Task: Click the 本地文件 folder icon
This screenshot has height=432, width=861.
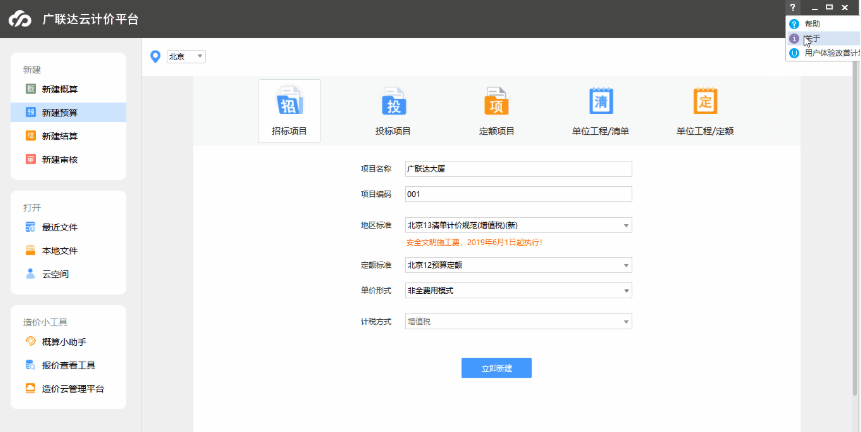Action: (x=31, y=250)
